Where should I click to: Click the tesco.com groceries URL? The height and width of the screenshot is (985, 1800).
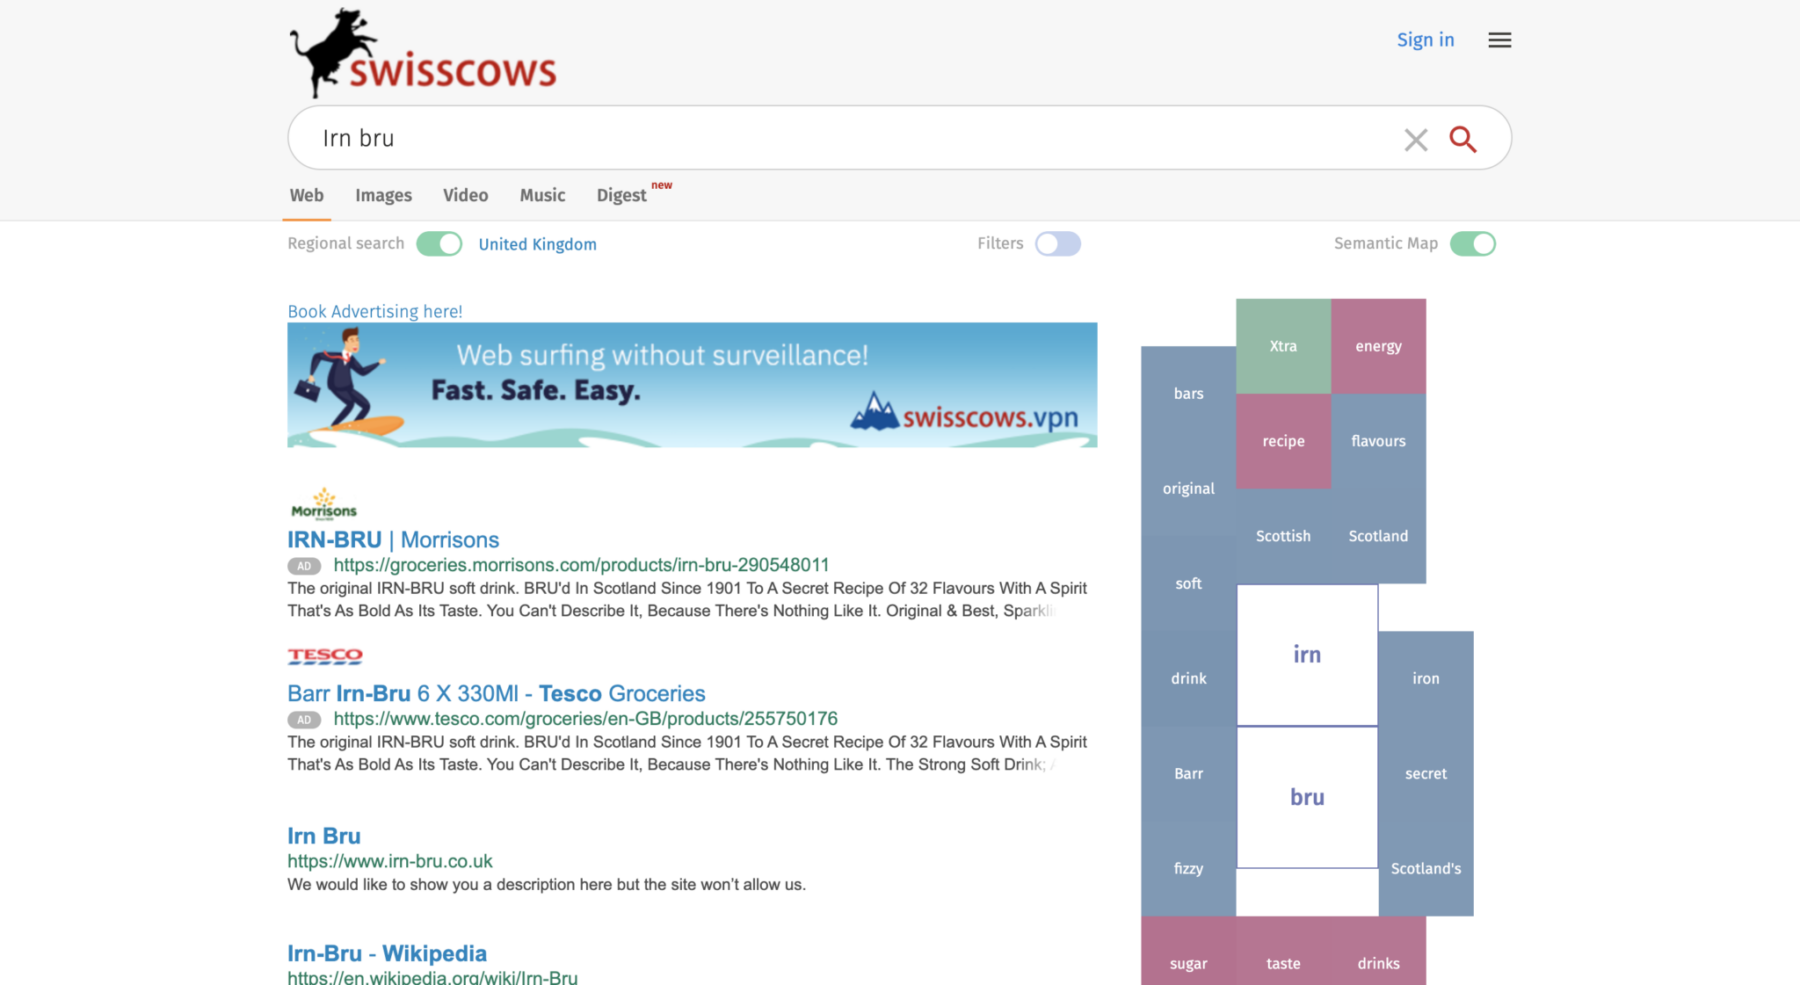585,719
